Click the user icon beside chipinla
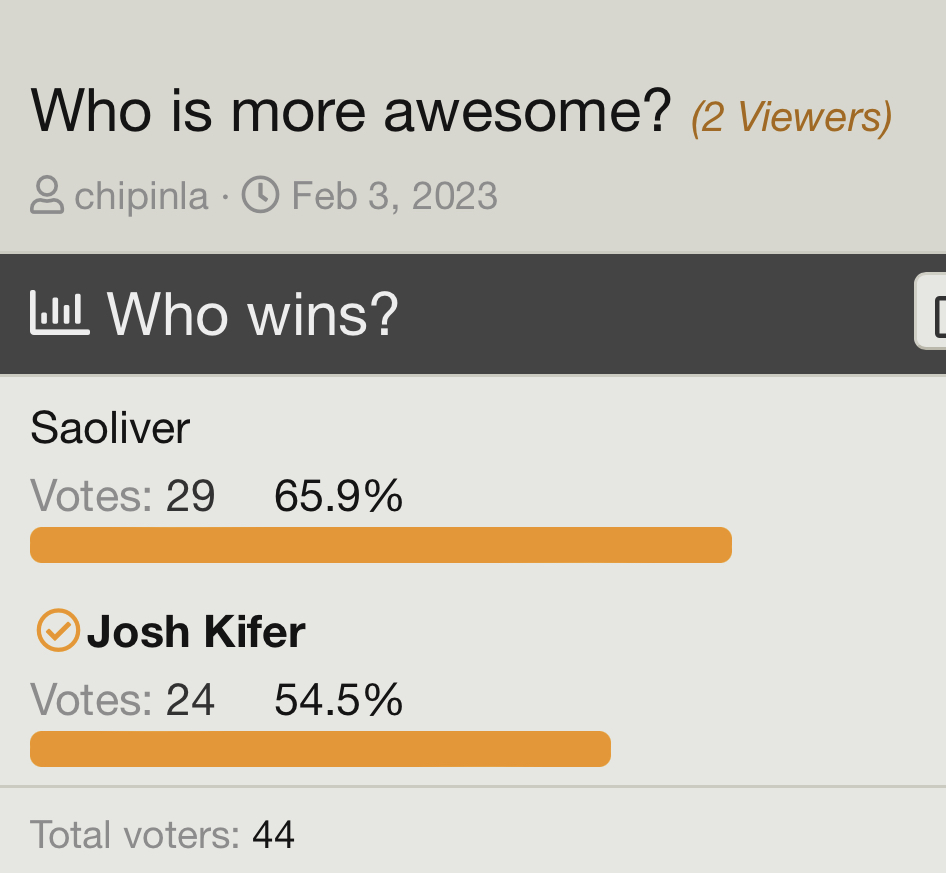946x873 pixels. tap(47, 195)
